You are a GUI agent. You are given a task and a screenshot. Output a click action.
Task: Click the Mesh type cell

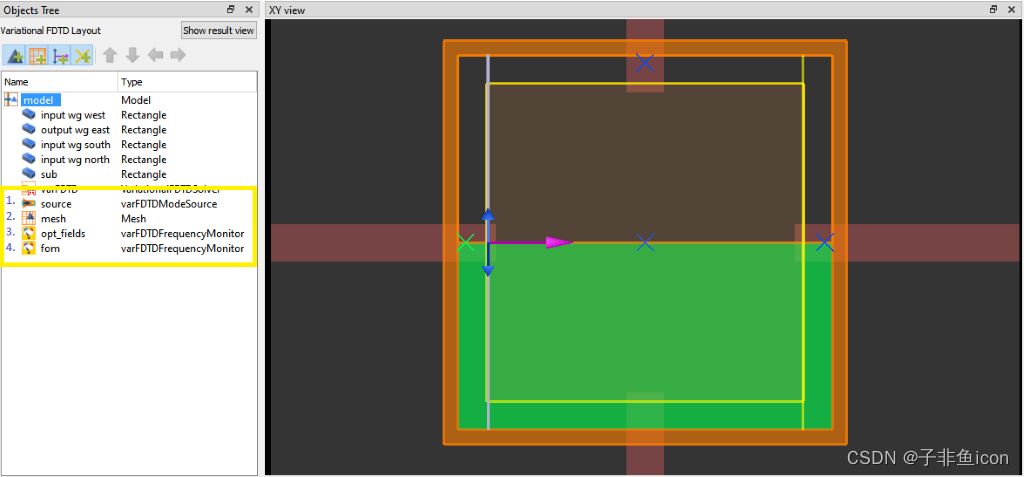point(134,219)
